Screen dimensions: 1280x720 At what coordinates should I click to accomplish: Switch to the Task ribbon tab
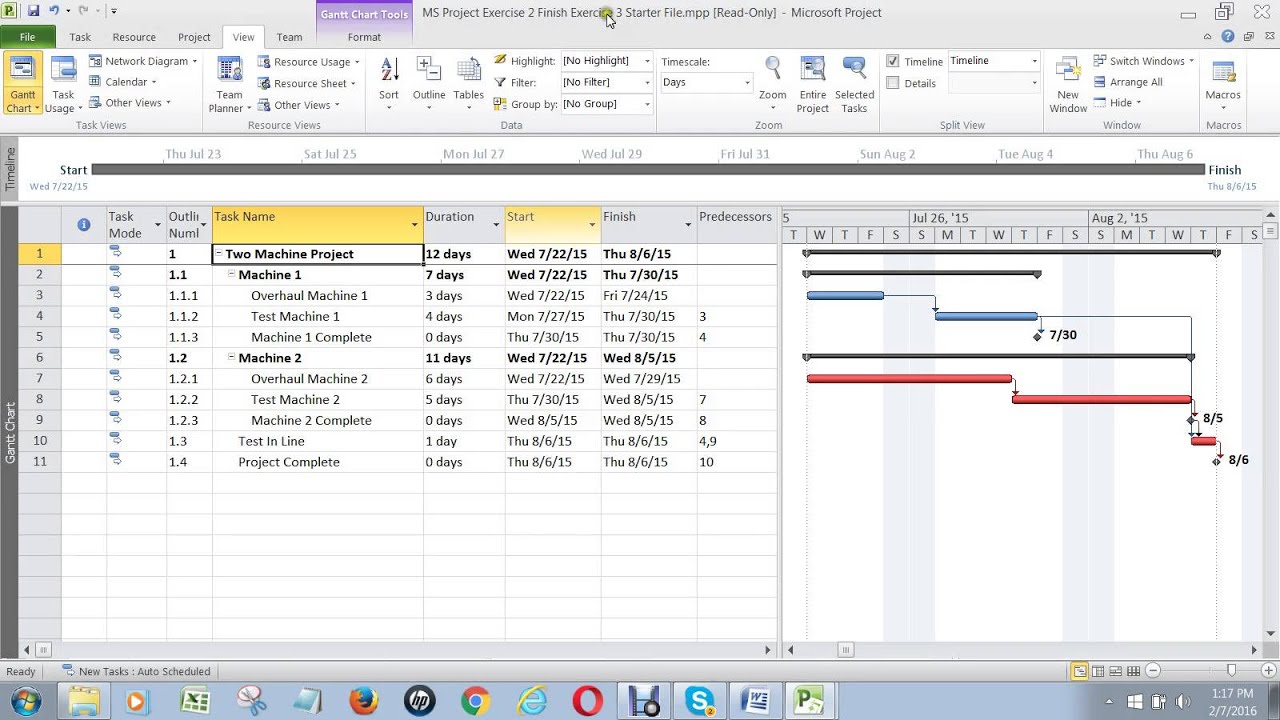click(x=80, y=37)
